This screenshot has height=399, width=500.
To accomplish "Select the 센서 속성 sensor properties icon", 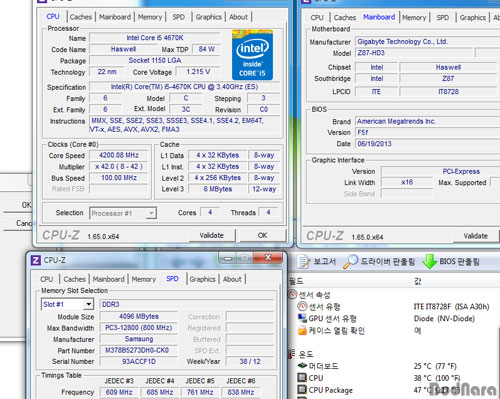I will 292,295.
